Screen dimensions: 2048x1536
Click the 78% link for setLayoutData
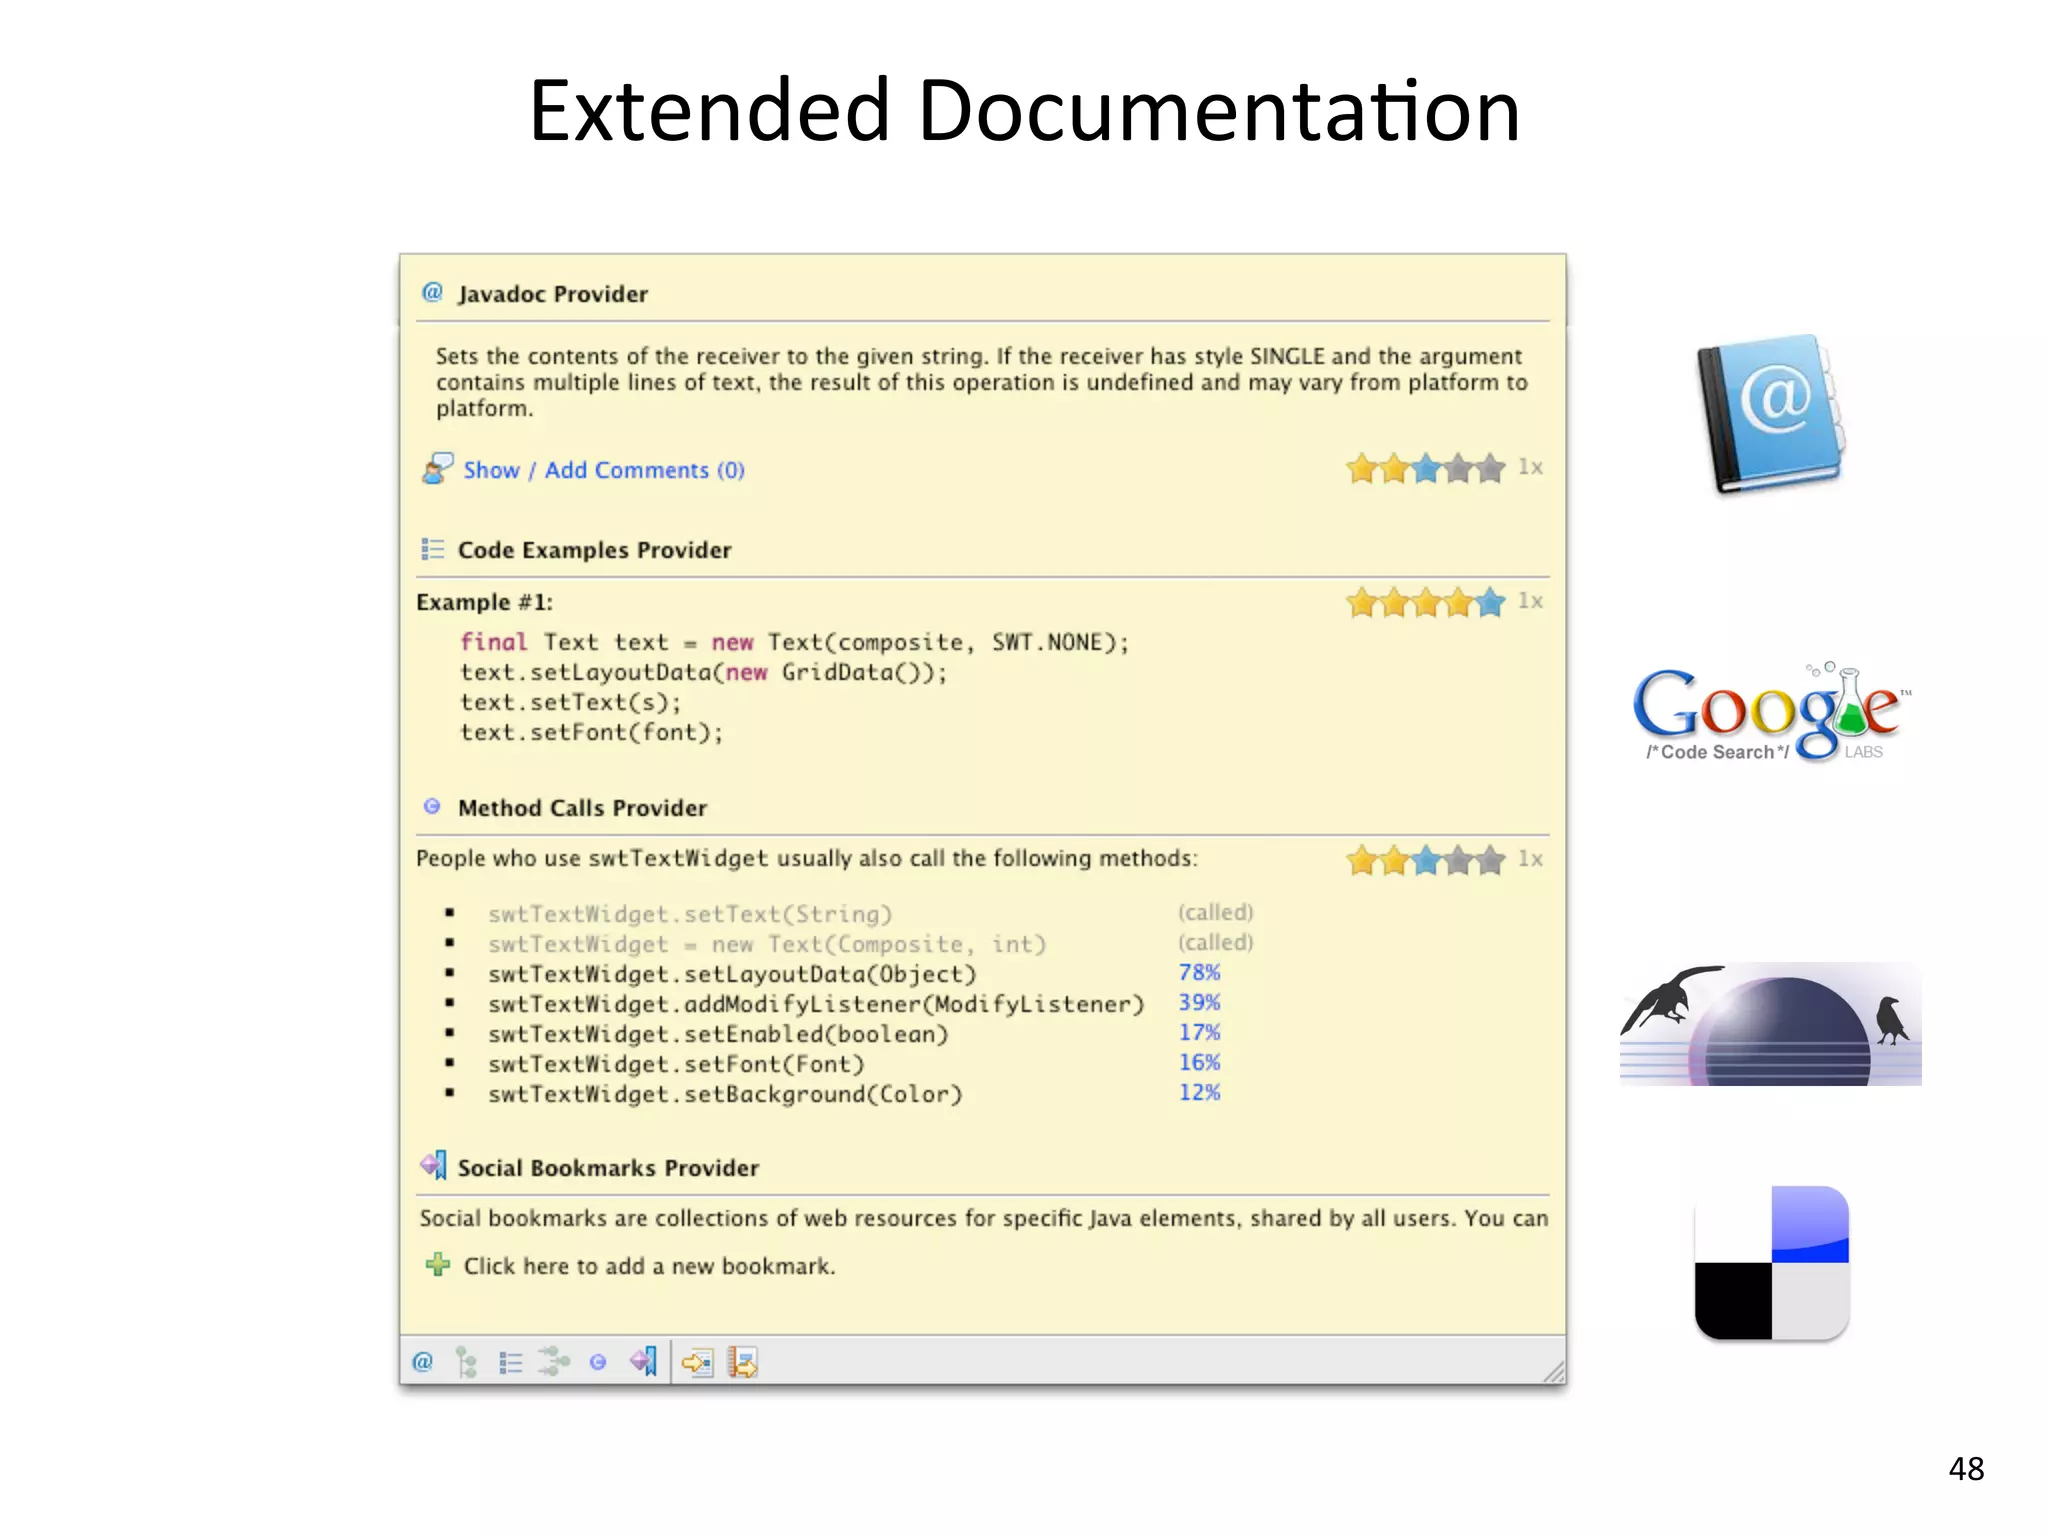point(1199,972)
